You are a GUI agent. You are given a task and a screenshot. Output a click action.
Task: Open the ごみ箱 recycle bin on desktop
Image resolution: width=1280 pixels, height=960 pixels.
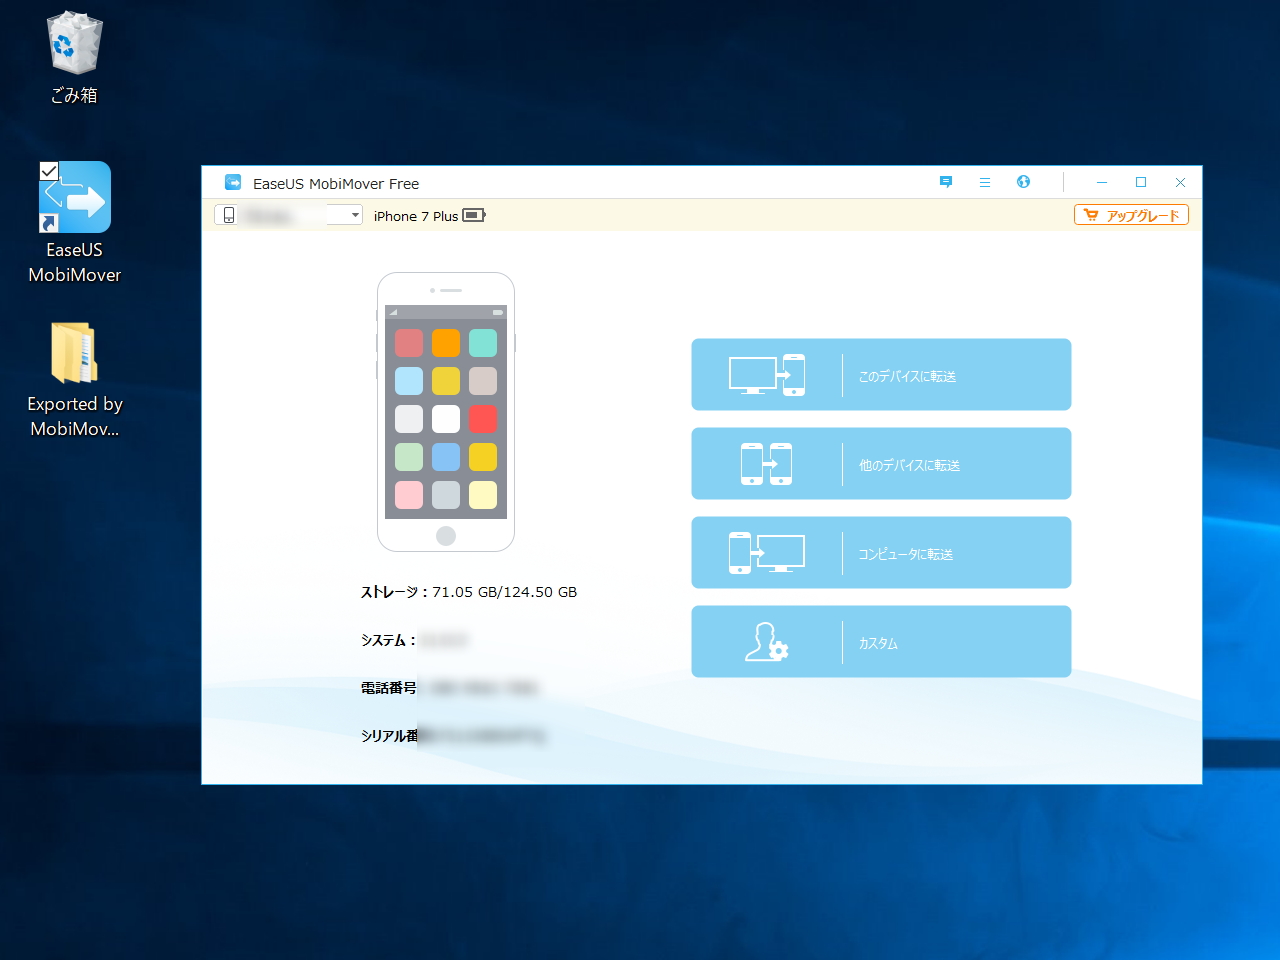(x=73, y=45)
